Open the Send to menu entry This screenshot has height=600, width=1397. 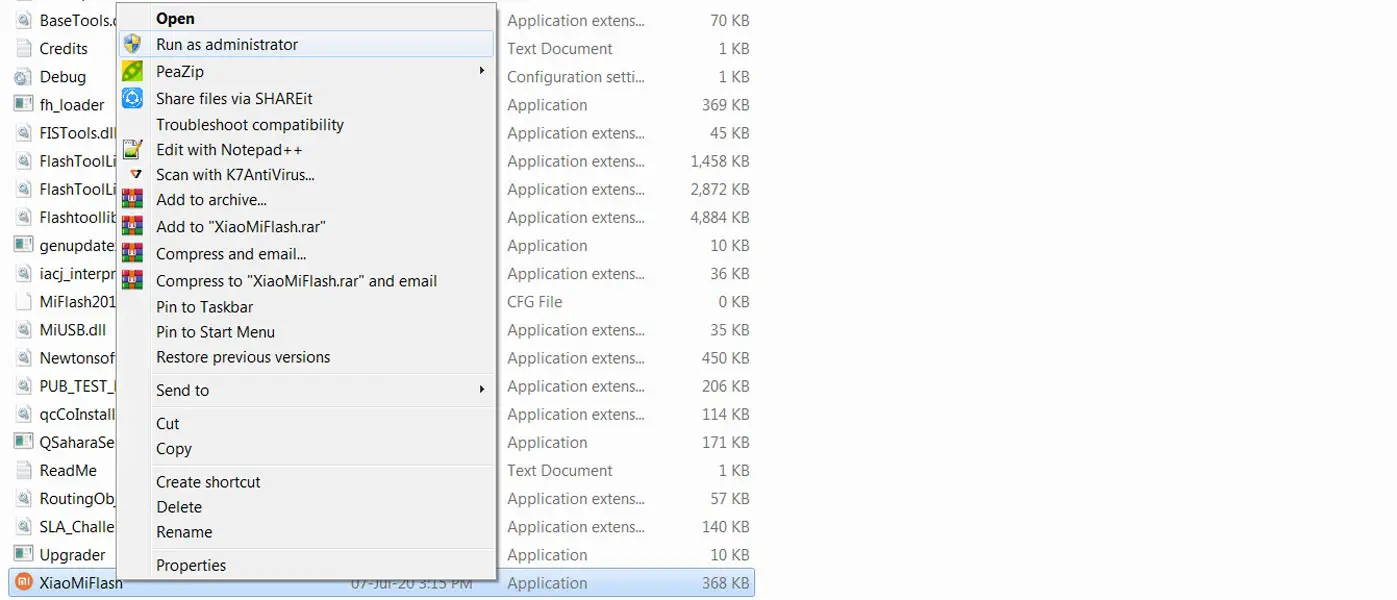182,390
